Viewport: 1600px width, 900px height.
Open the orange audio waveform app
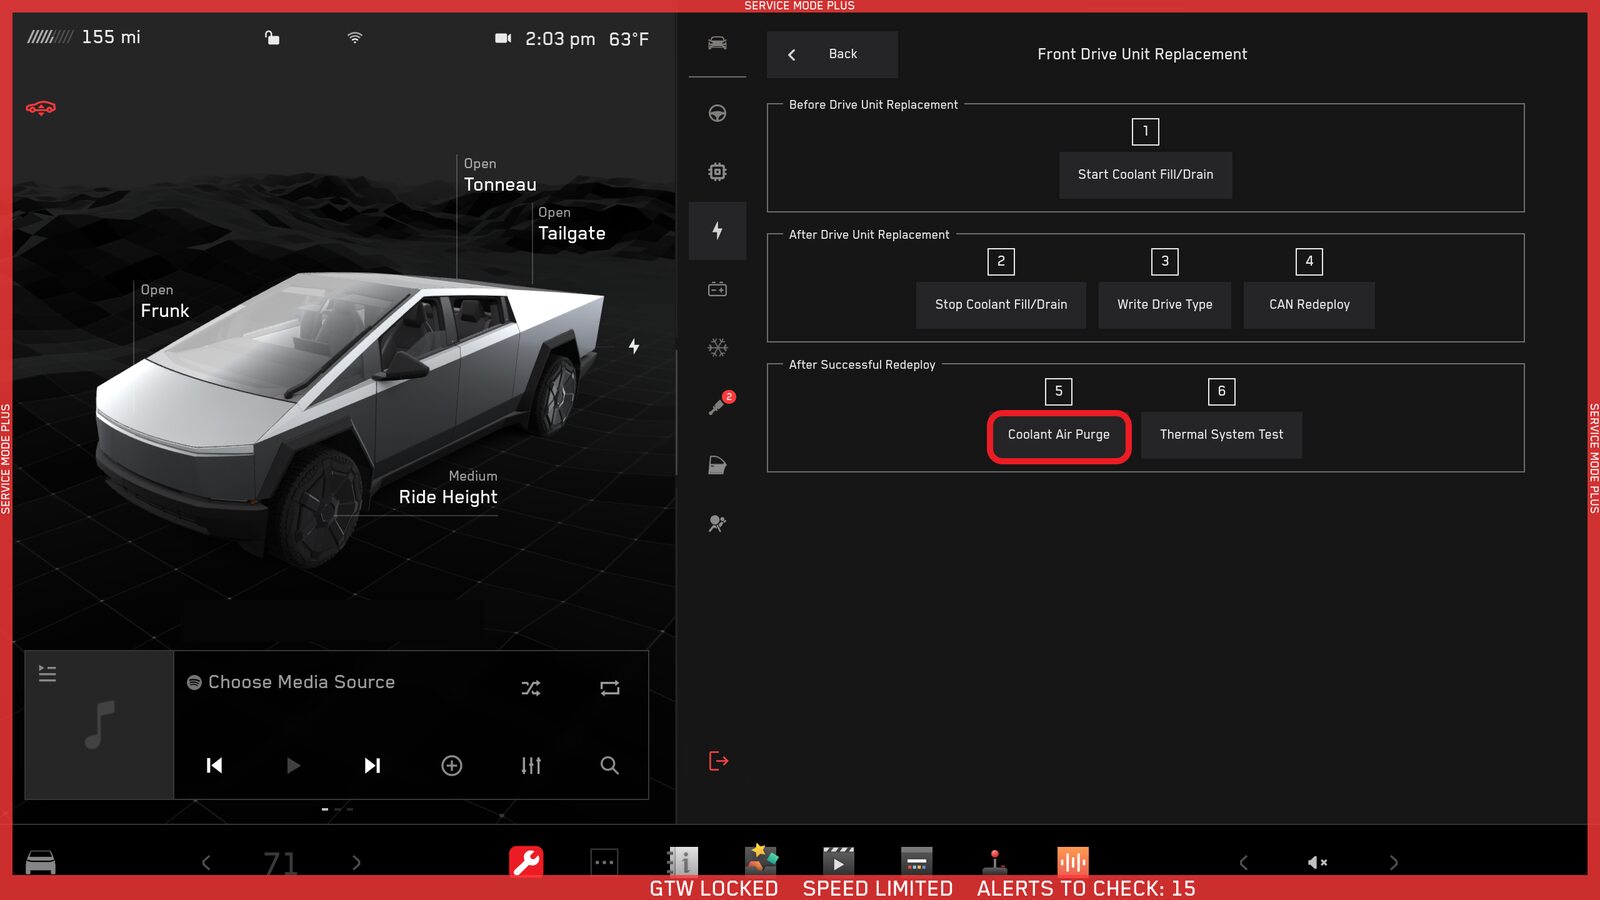(x=1073, y=861)
